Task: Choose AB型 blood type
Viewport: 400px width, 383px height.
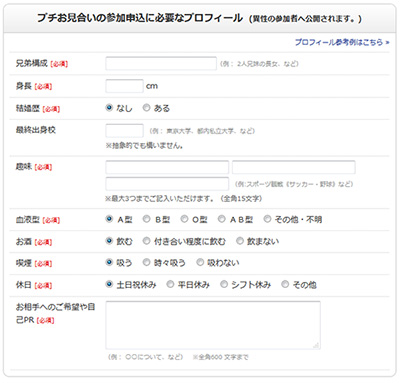Action: click(x=222, y=219)
